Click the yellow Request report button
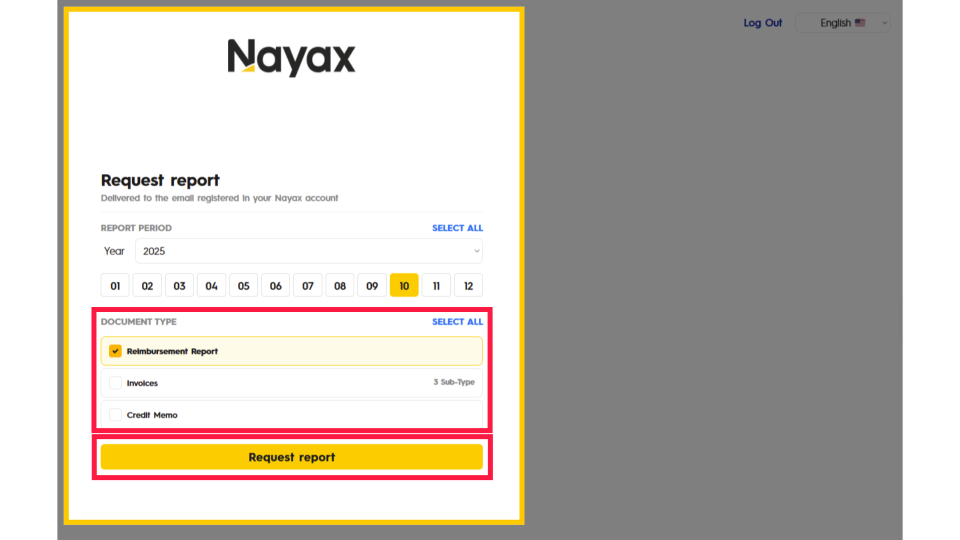Viewport: 960px width, 540px height. 291,457
